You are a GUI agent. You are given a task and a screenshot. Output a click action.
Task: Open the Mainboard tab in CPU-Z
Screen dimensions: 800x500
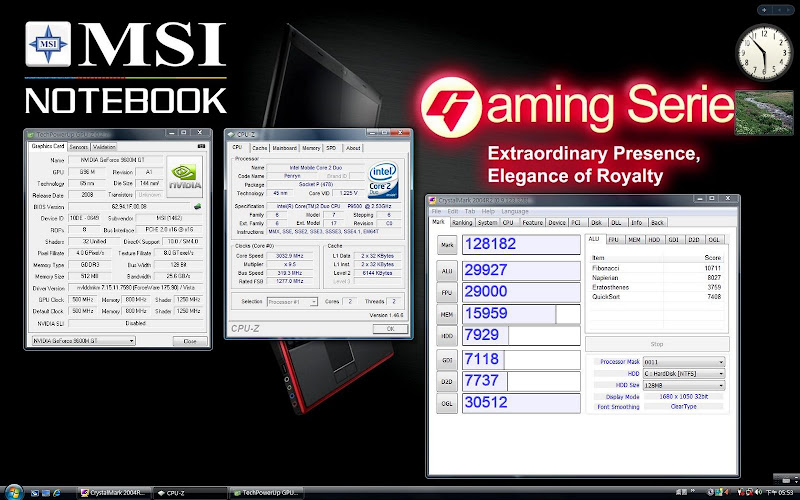coord(284,148)
